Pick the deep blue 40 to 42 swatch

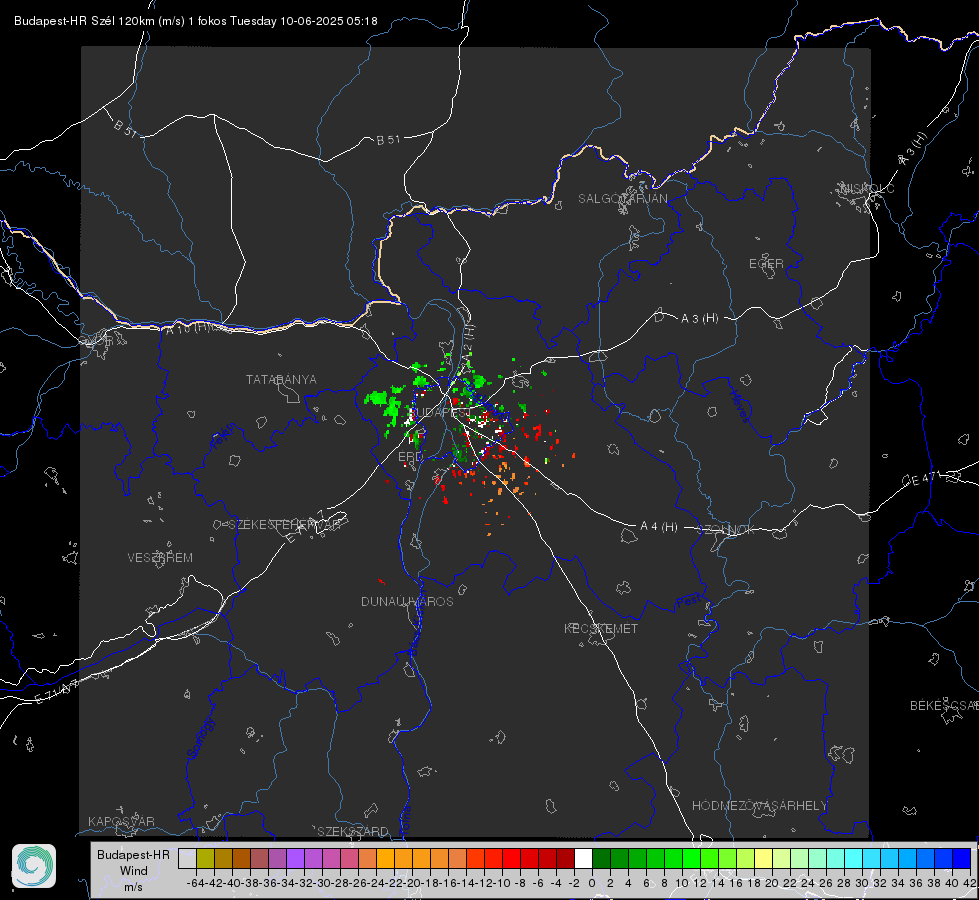click(x=962, y=858)
